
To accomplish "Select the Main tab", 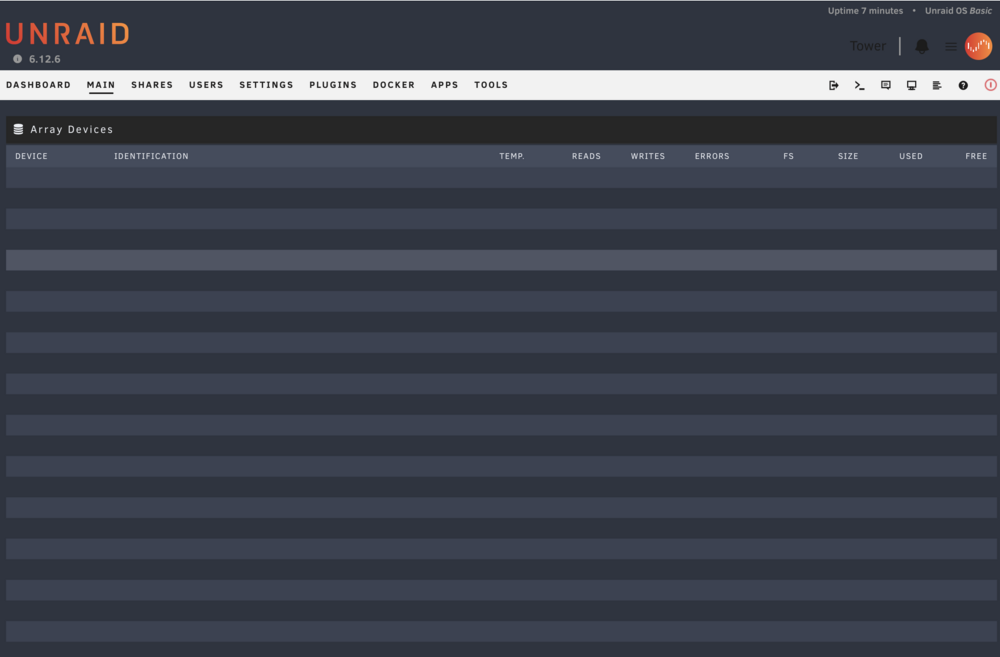I will tap(101, 85).
